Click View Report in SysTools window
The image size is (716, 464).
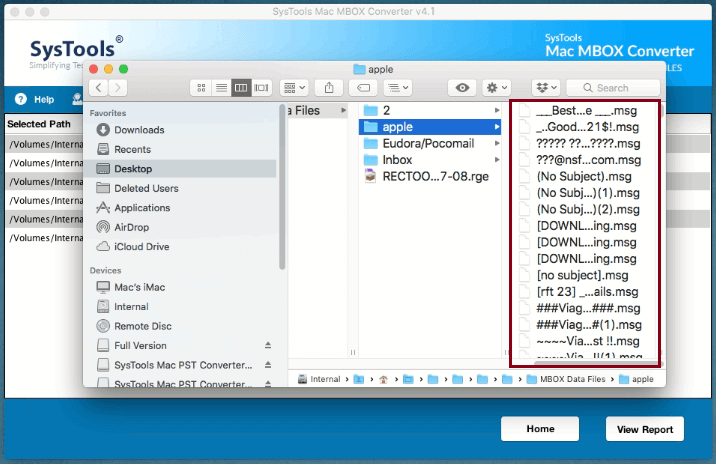[x=645, y=429]
